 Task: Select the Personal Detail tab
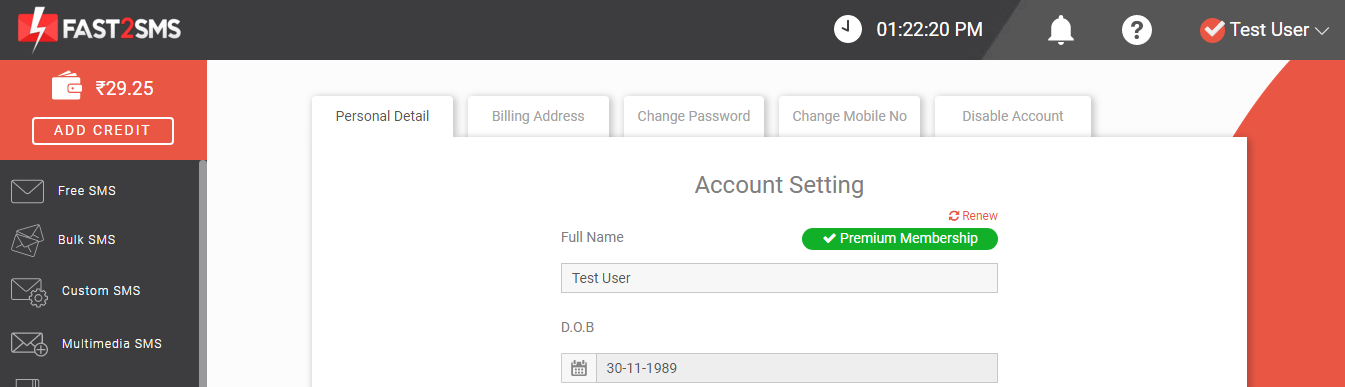tap(382, 116)
